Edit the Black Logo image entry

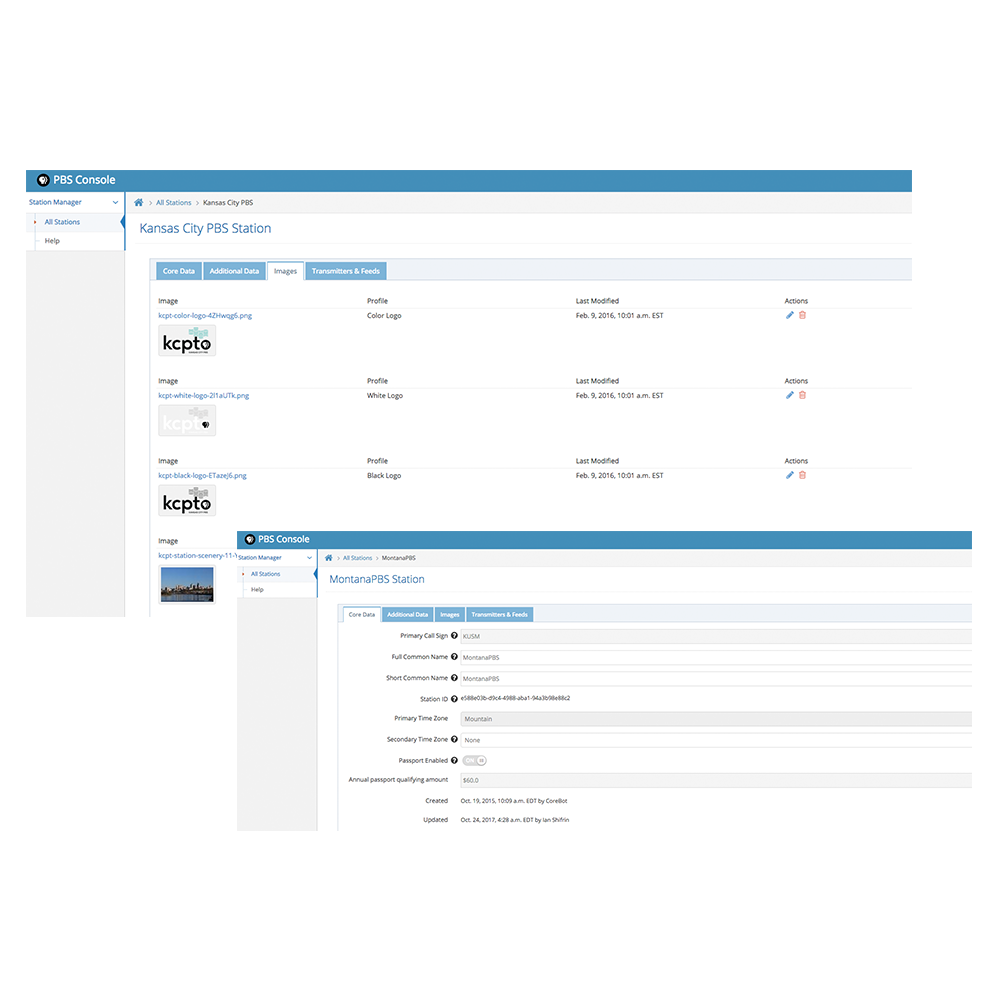pos(790,475)
